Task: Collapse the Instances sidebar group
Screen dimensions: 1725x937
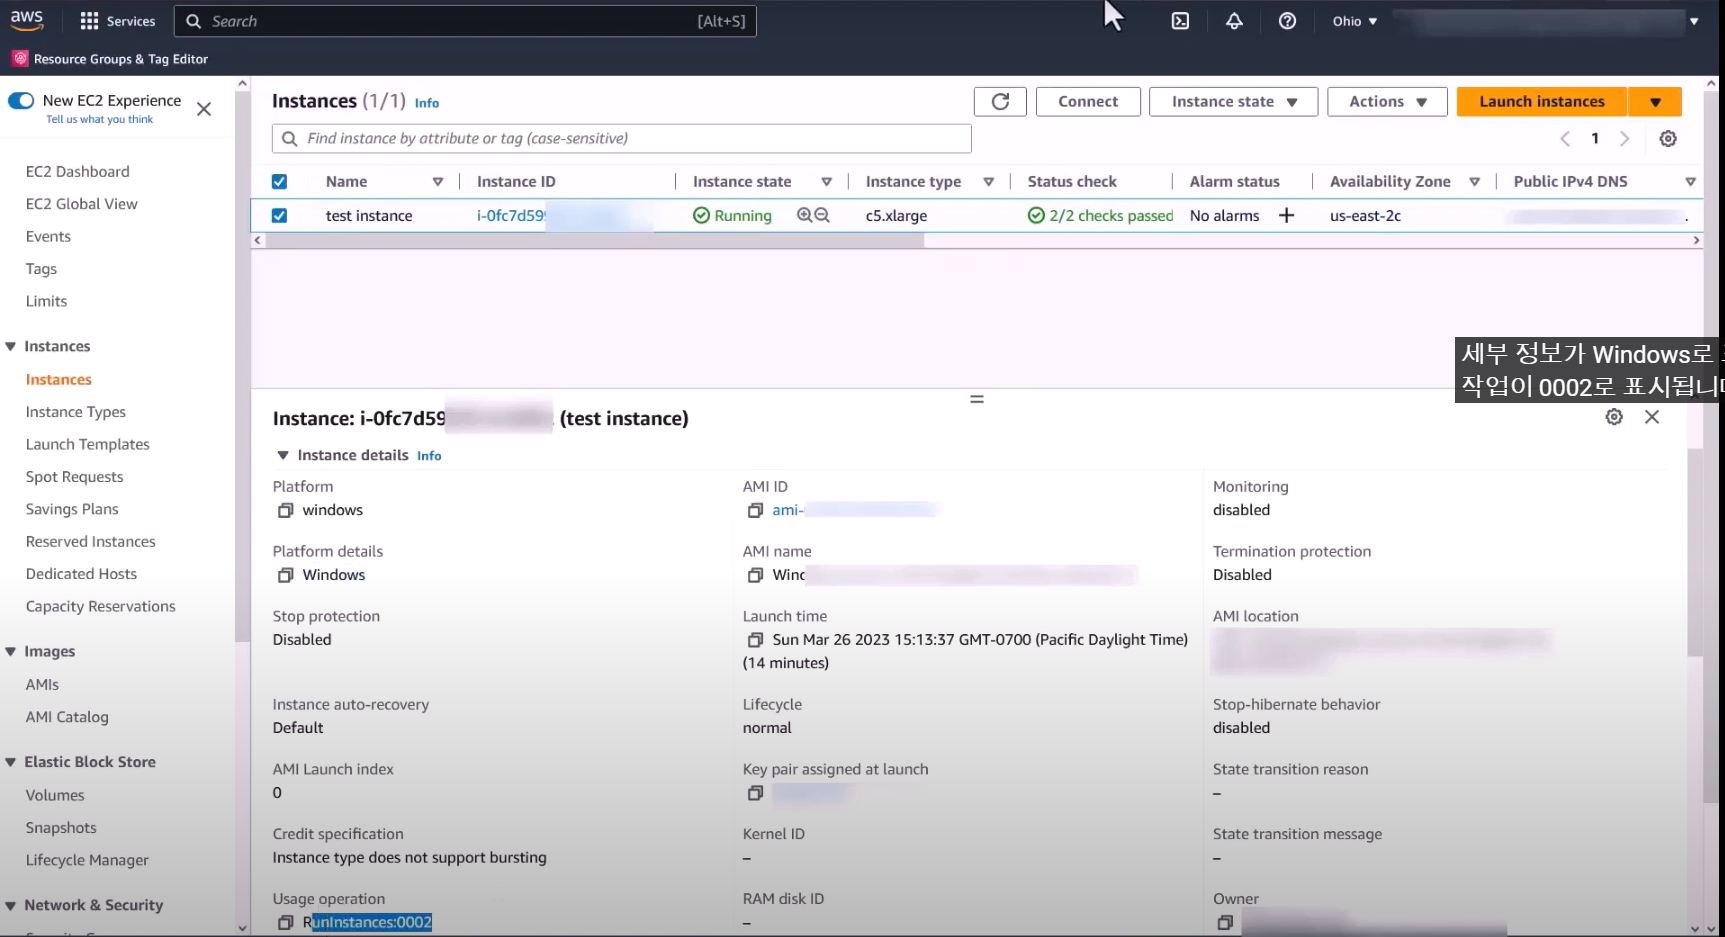Action: click(11, 346)
